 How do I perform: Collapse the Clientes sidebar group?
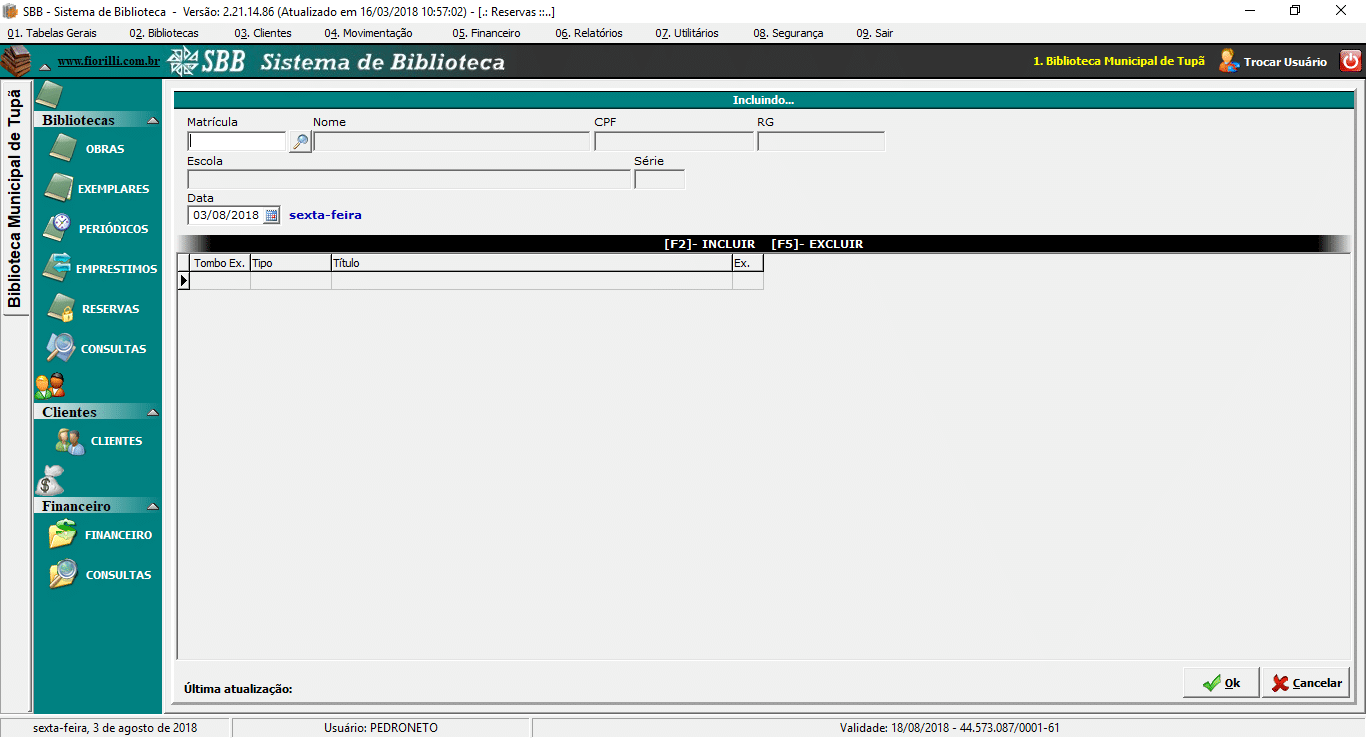pyautogui.click(x=152, y=412)
